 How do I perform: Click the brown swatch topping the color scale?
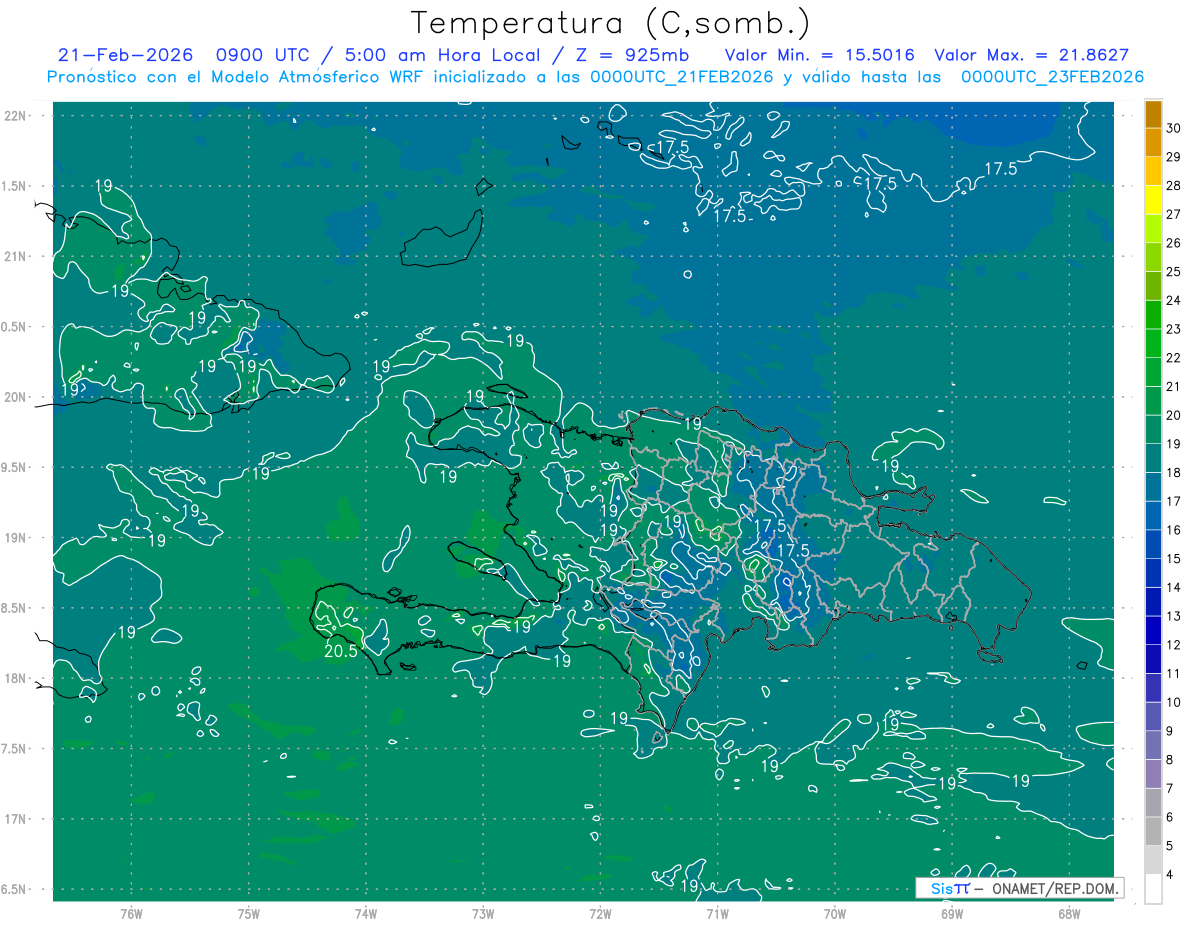click(1153, 114)
